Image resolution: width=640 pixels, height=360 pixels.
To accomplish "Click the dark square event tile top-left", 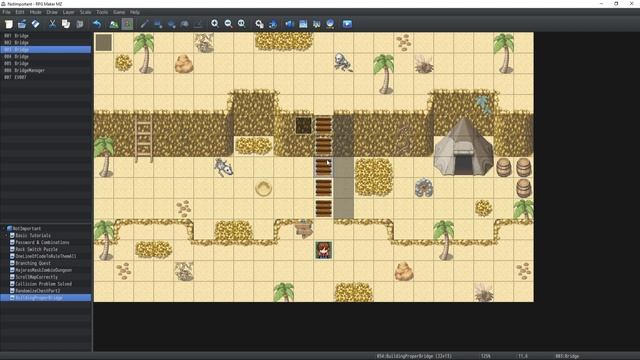I will (104, 42).
